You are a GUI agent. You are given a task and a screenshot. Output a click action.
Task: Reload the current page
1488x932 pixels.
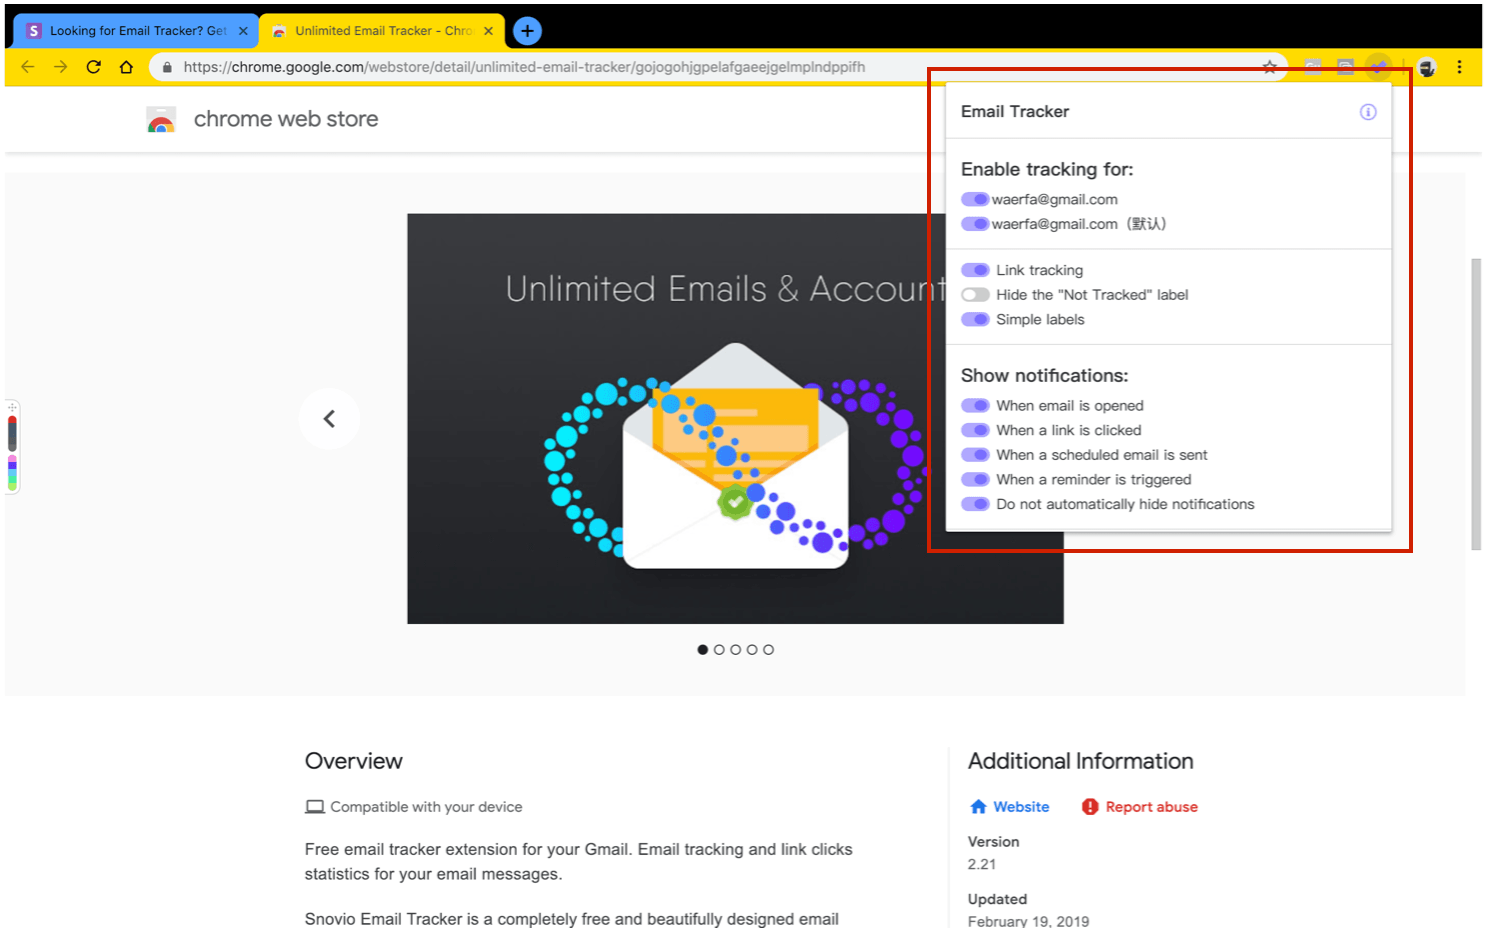pyautogui.click(x=94, y=67)
